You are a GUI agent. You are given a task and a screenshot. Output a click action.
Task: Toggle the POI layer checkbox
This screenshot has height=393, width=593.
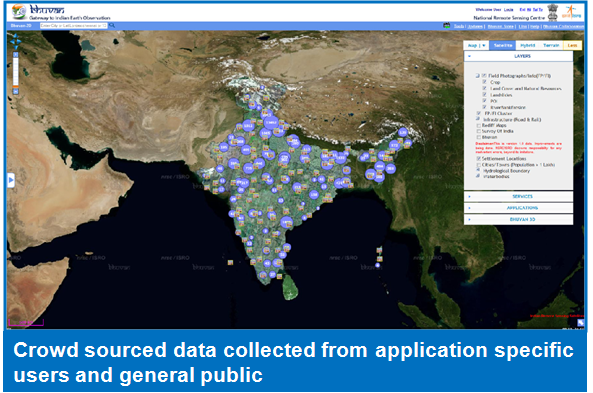click(x=484, y=101)
